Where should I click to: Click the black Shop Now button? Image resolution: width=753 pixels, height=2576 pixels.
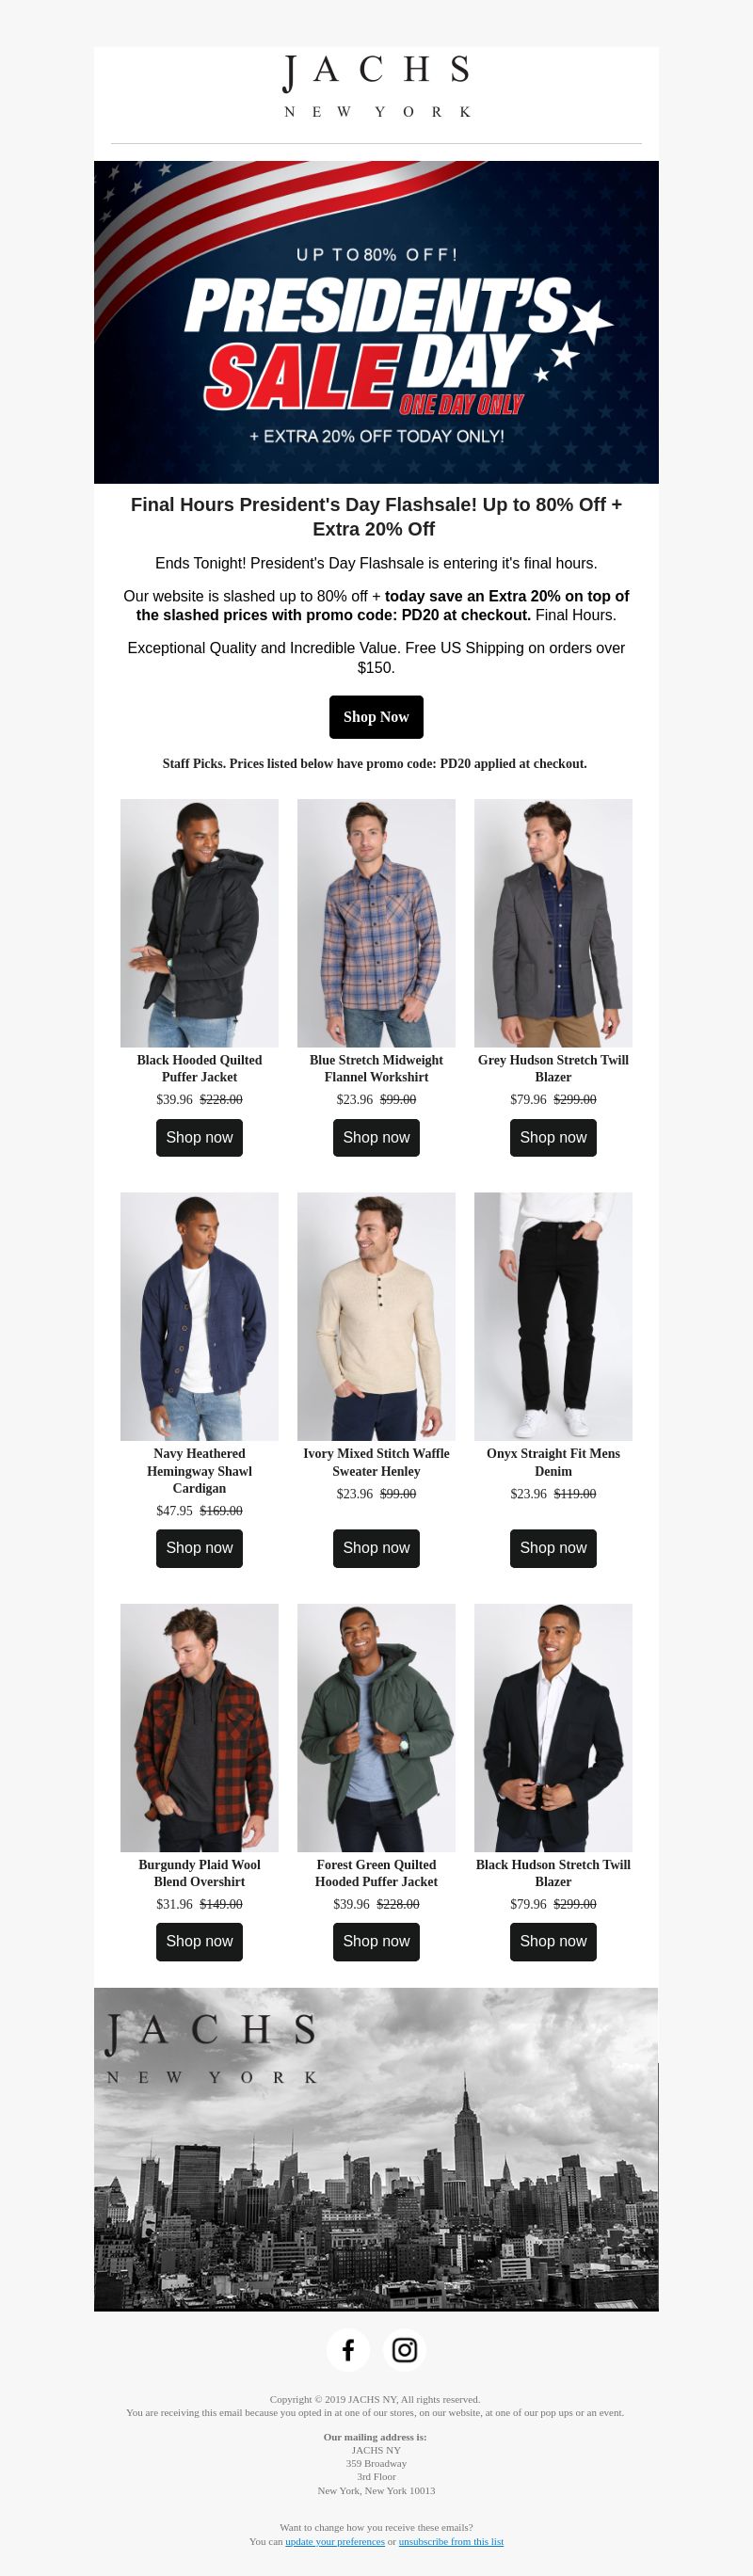point(376,717)
